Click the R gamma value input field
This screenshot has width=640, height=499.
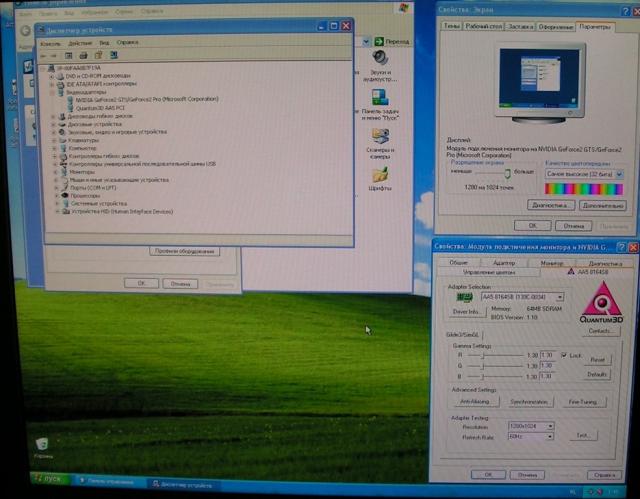coord(548,355)
